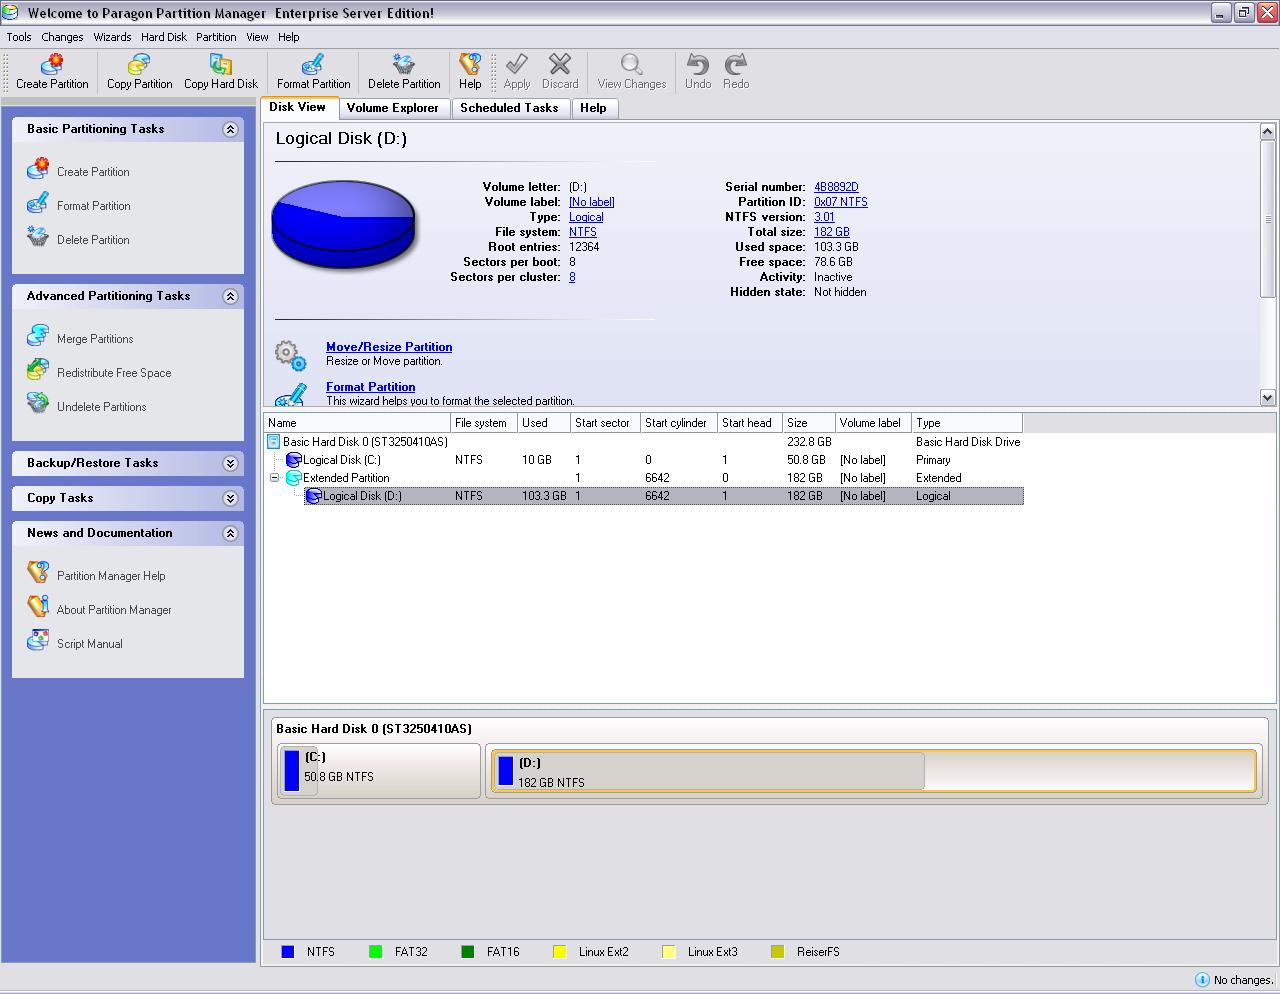Click the 0x07 NTFS partition ID link
The image size is (1280, 994).
pyautogui.click(x=841, y=202)
